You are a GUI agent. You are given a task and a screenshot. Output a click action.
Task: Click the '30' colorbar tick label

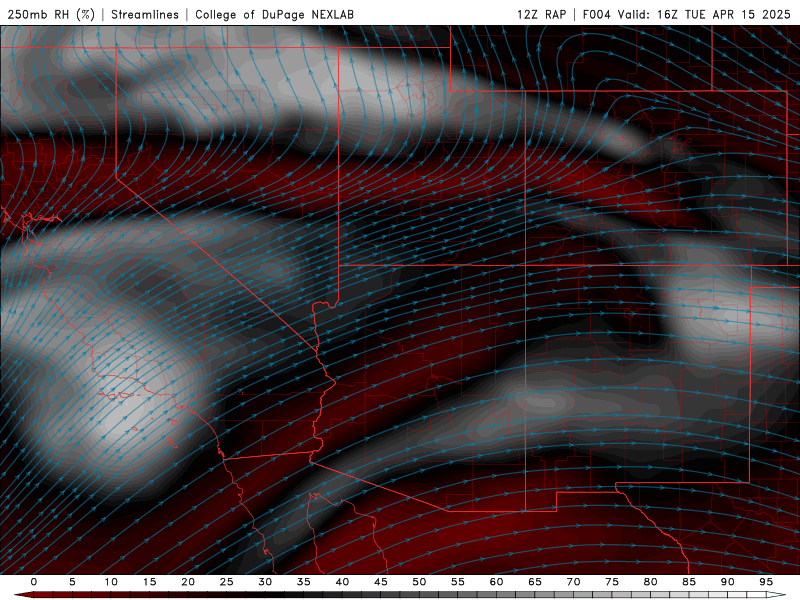(265, 582)
